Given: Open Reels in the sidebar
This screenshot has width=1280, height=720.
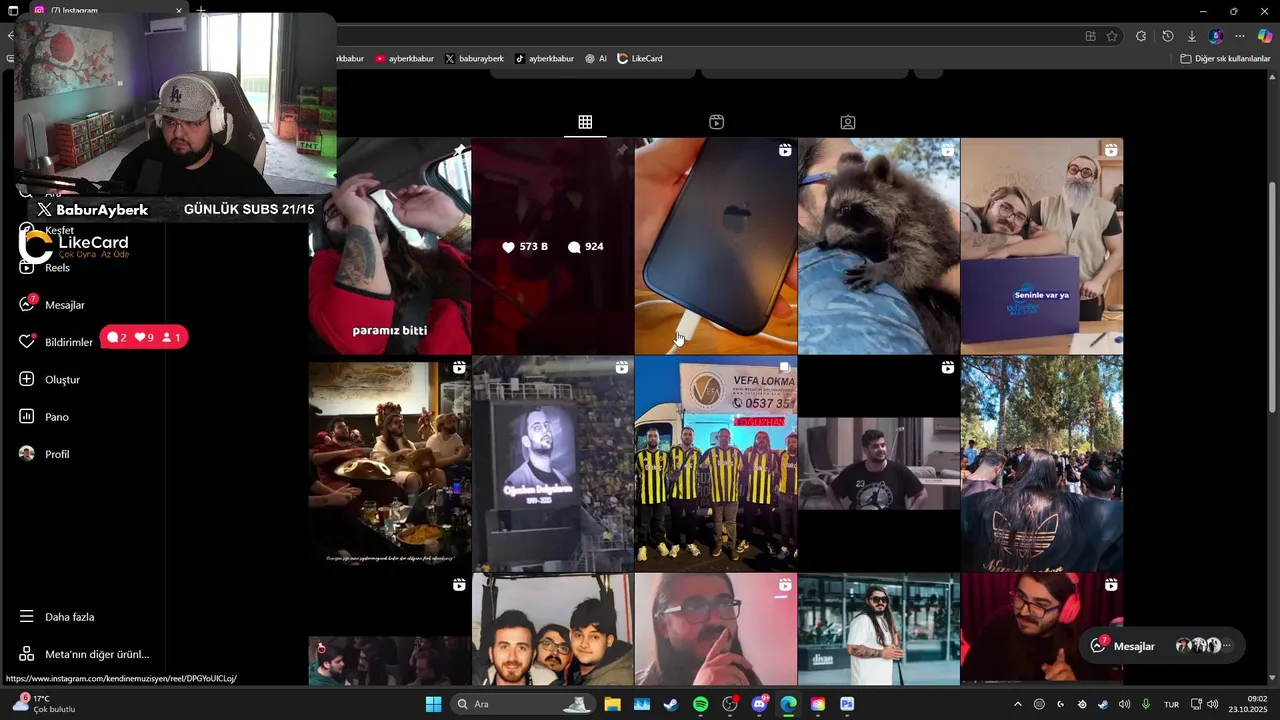Looking at the screenshot, I should 57,268.
